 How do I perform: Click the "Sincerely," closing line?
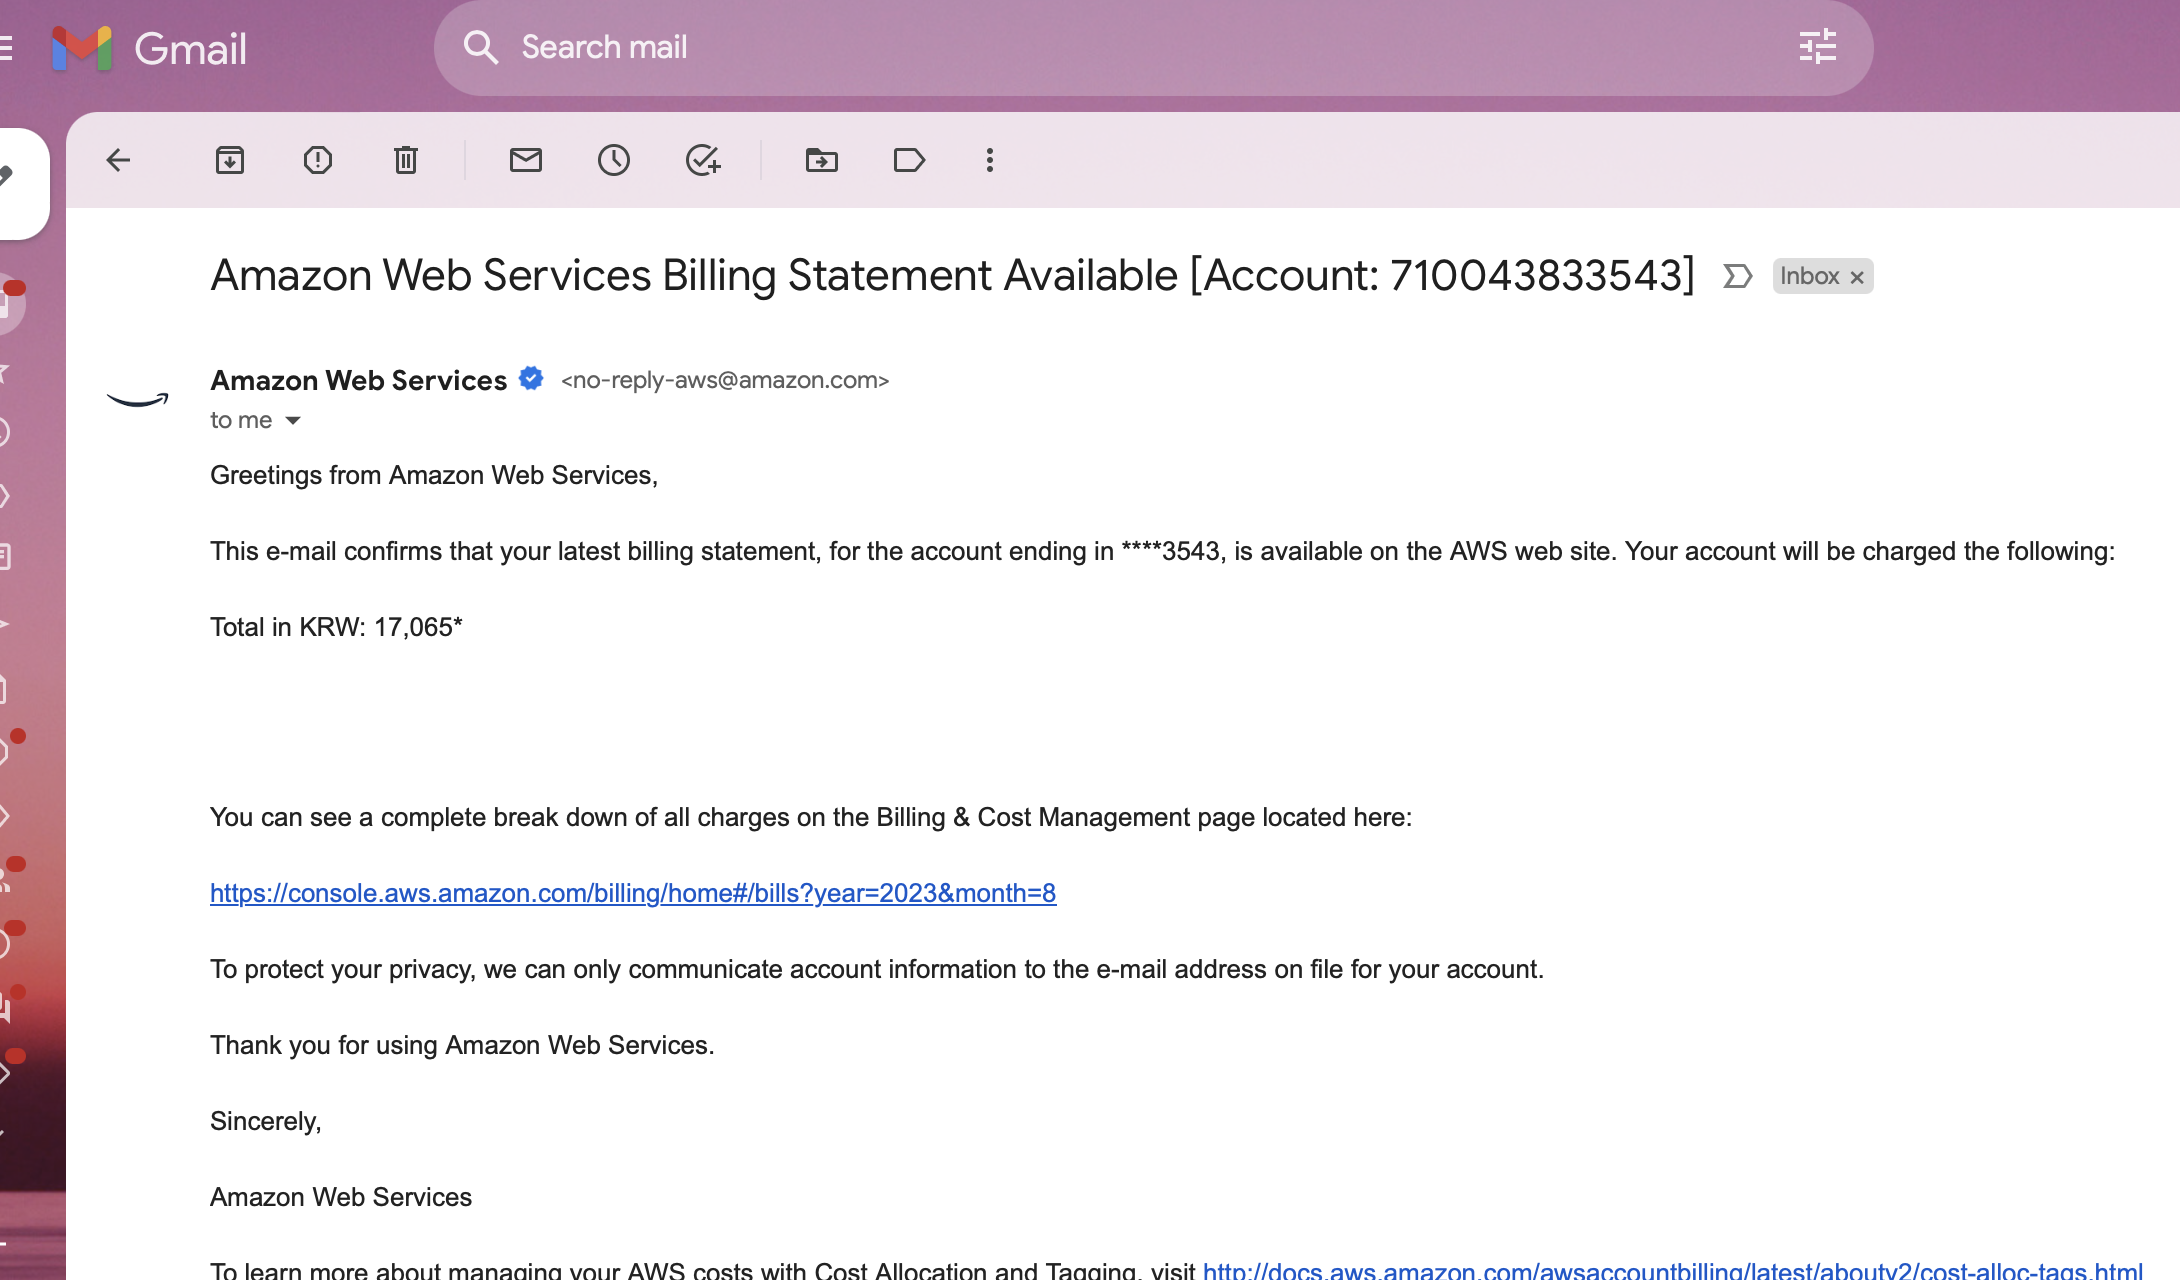[266, 1121]
